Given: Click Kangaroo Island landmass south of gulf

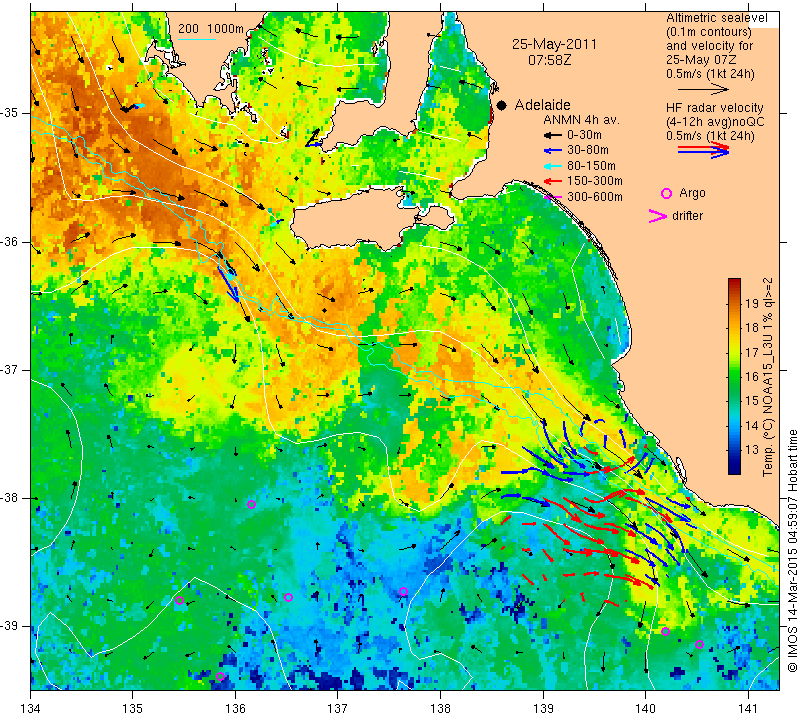Looking at the screenshot, I should [x=357, y=217].
